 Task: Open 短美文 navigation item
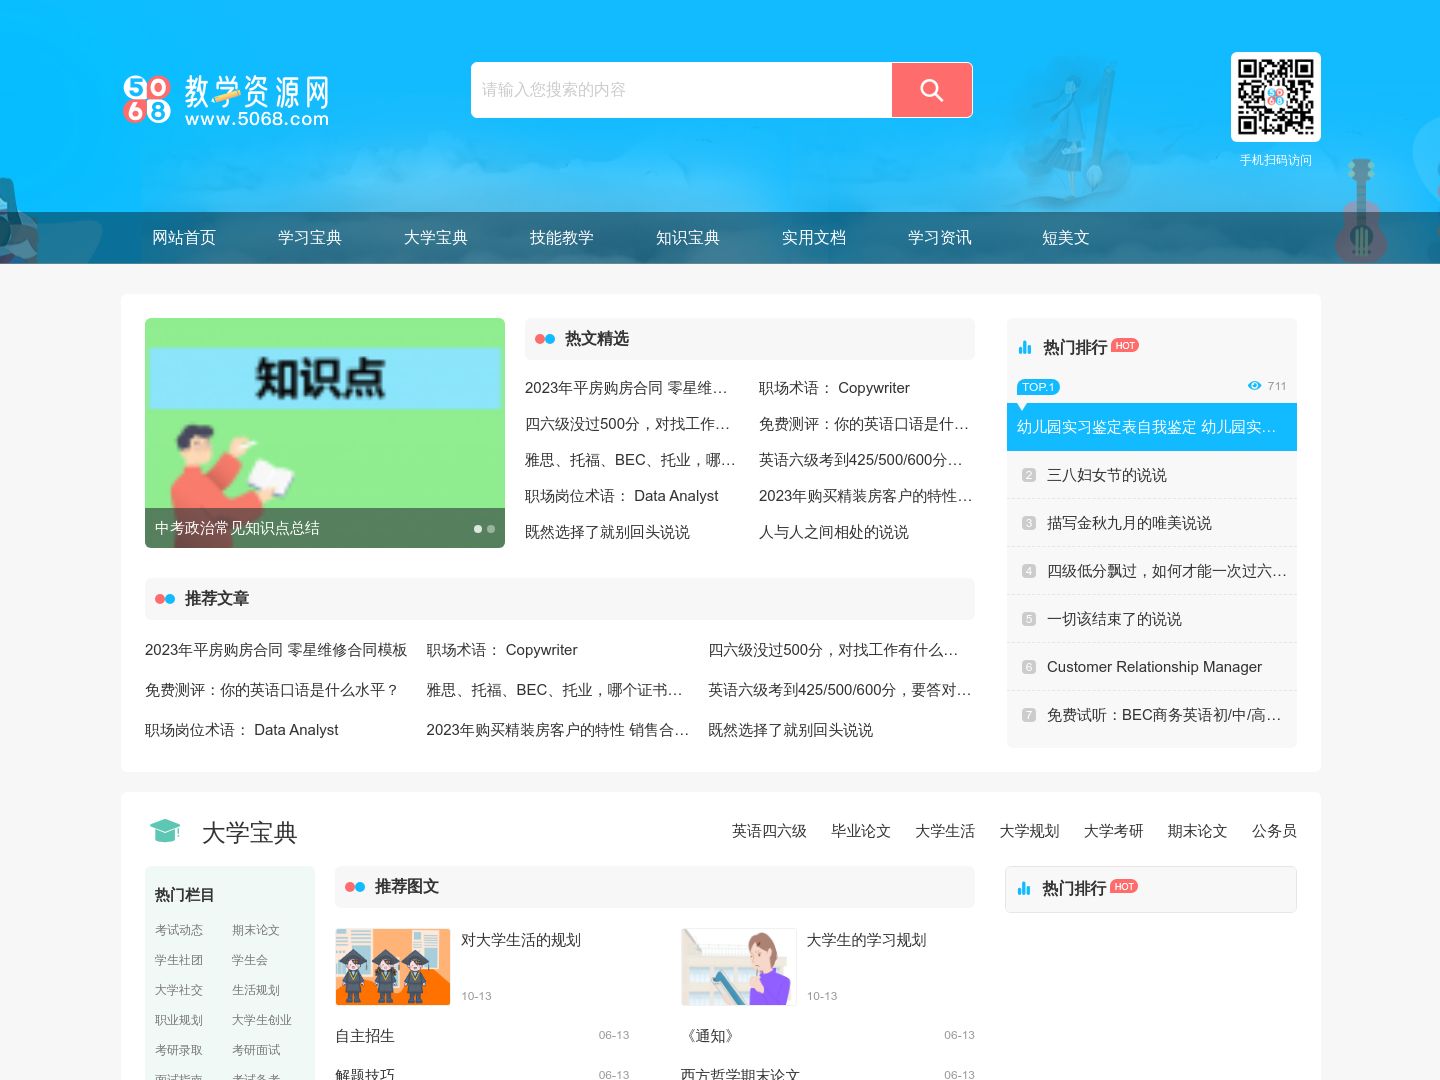point(1066,238)
